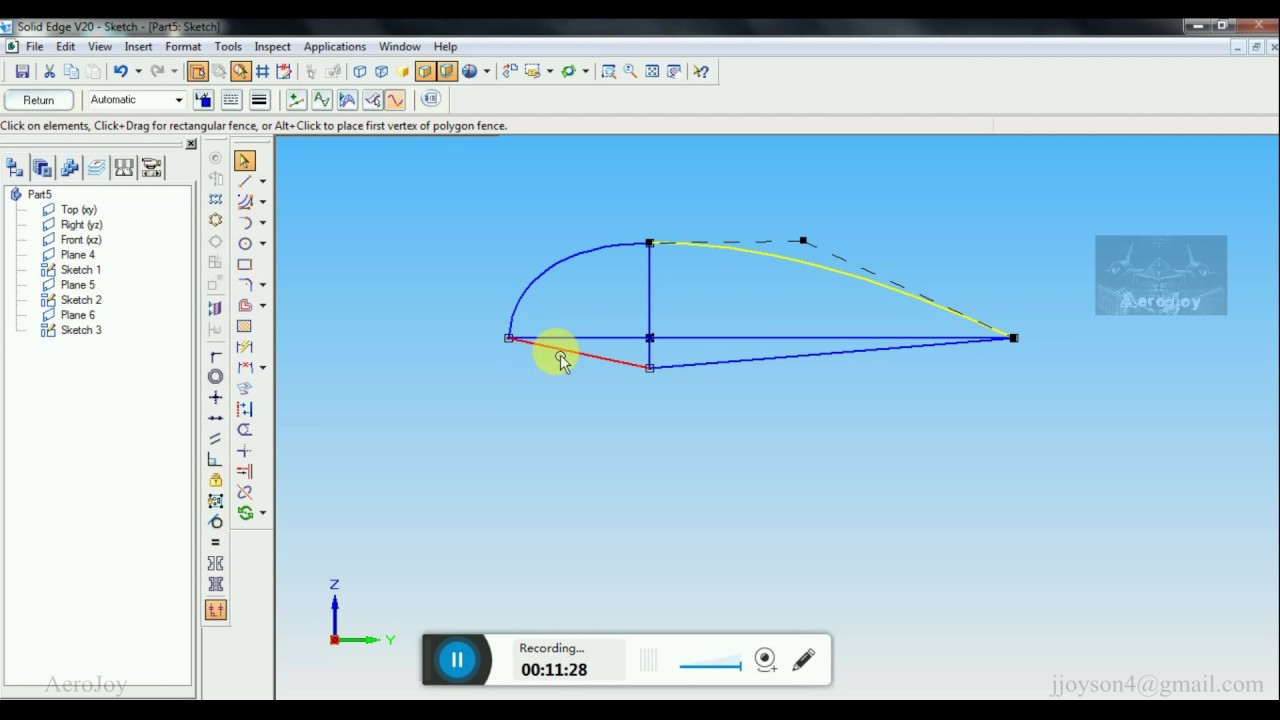
Task: Click the magnifier Zoom icon
Action: pyautogui.click(x=630, y=71)
